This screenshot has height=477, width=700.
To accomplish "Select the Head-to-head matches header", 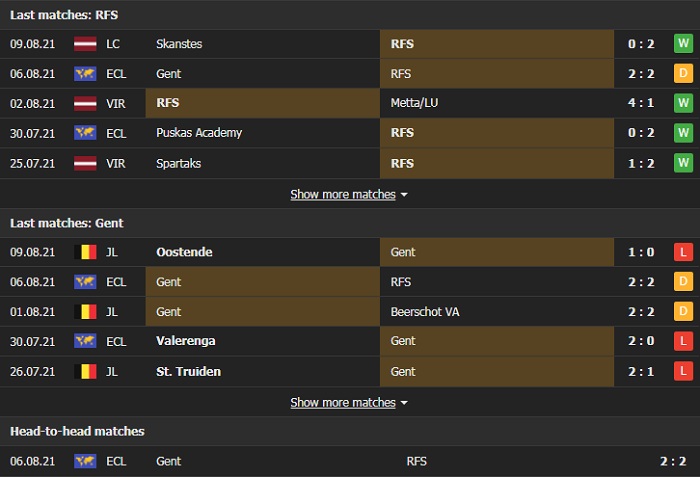I will pyautogui.click(x=77, y=431).
